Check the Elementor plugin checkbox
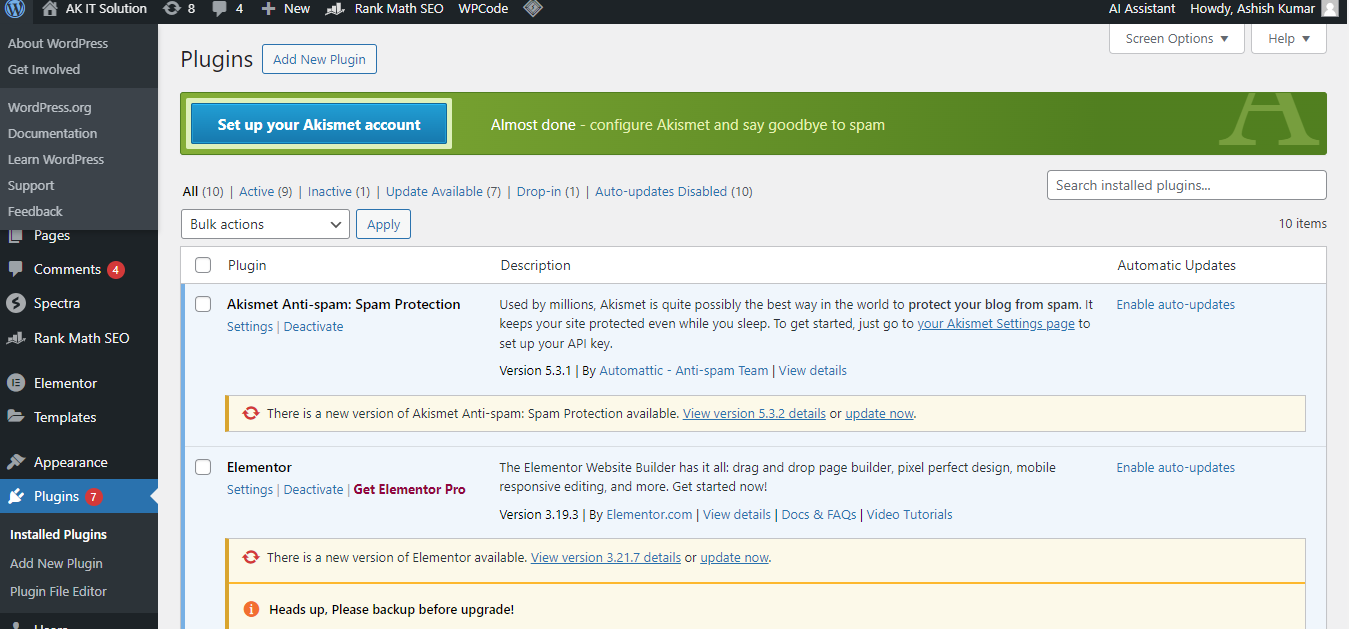Screen dimensions: 1349x629 click(203, 467)
